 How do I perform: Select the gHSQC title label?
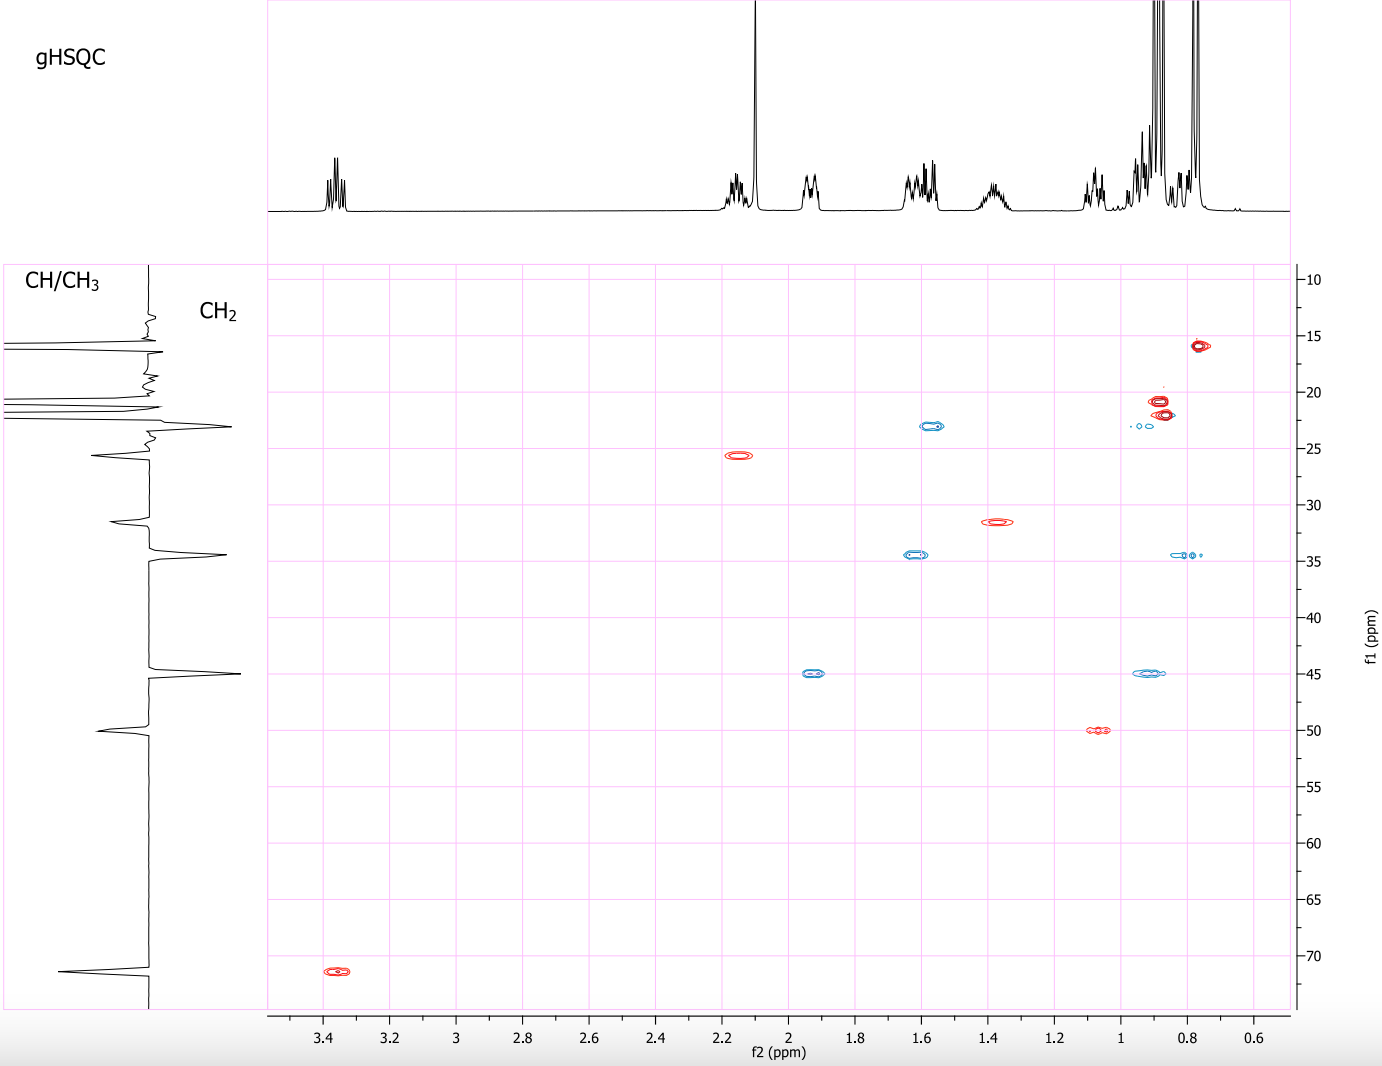[72, 57]
